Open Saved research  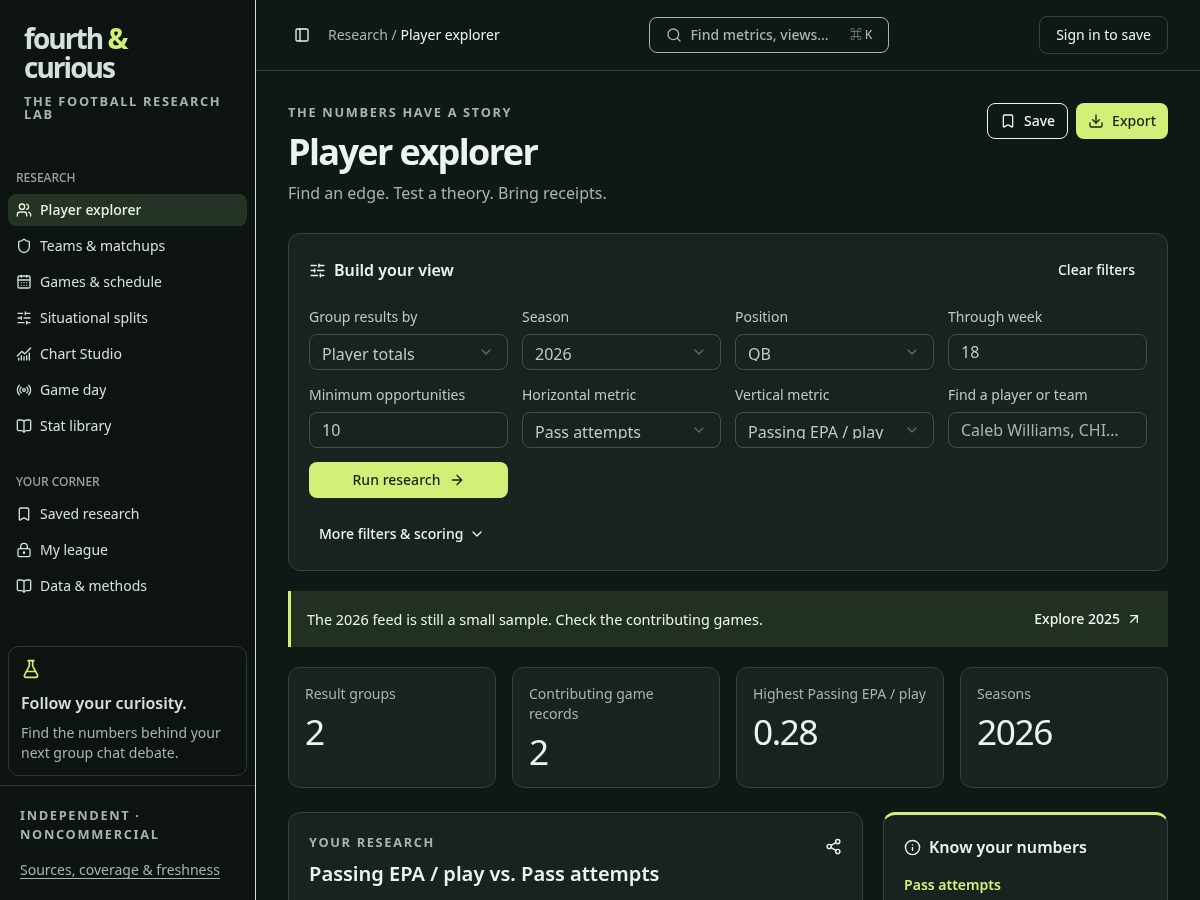(127, 514)
